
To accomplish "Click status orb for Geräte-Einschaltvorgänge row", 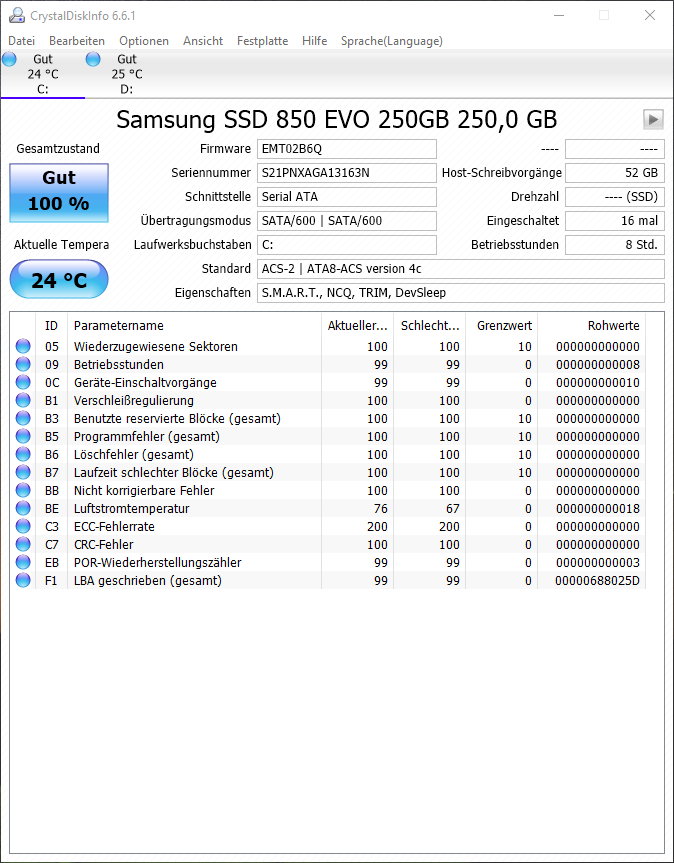I will pyautogui.click(x=23, y=383).
